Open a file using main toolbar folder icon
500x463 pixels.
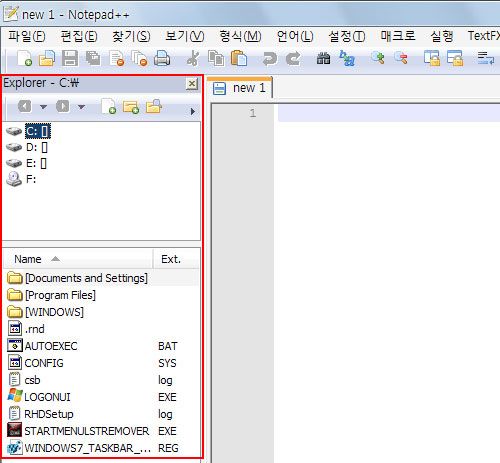tap(47, 59)
